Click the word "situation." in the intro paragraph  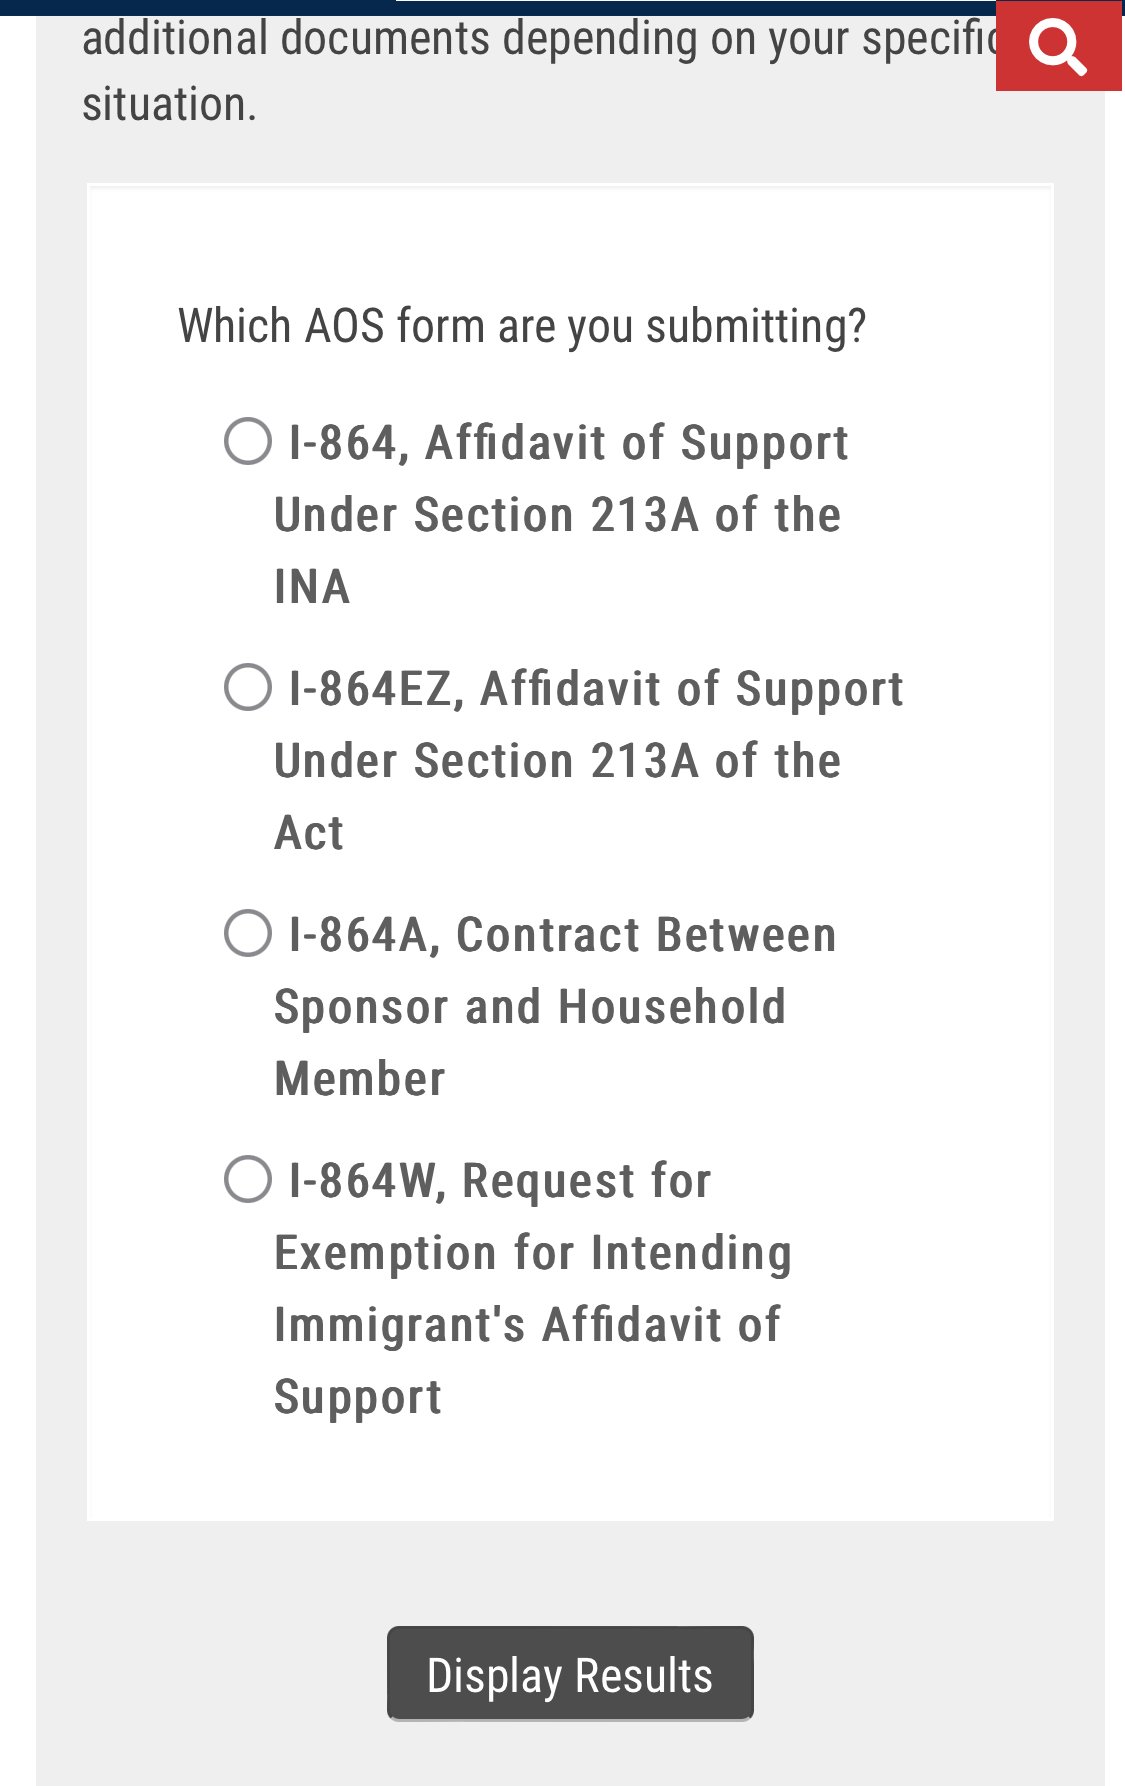(x=169, y=105)
